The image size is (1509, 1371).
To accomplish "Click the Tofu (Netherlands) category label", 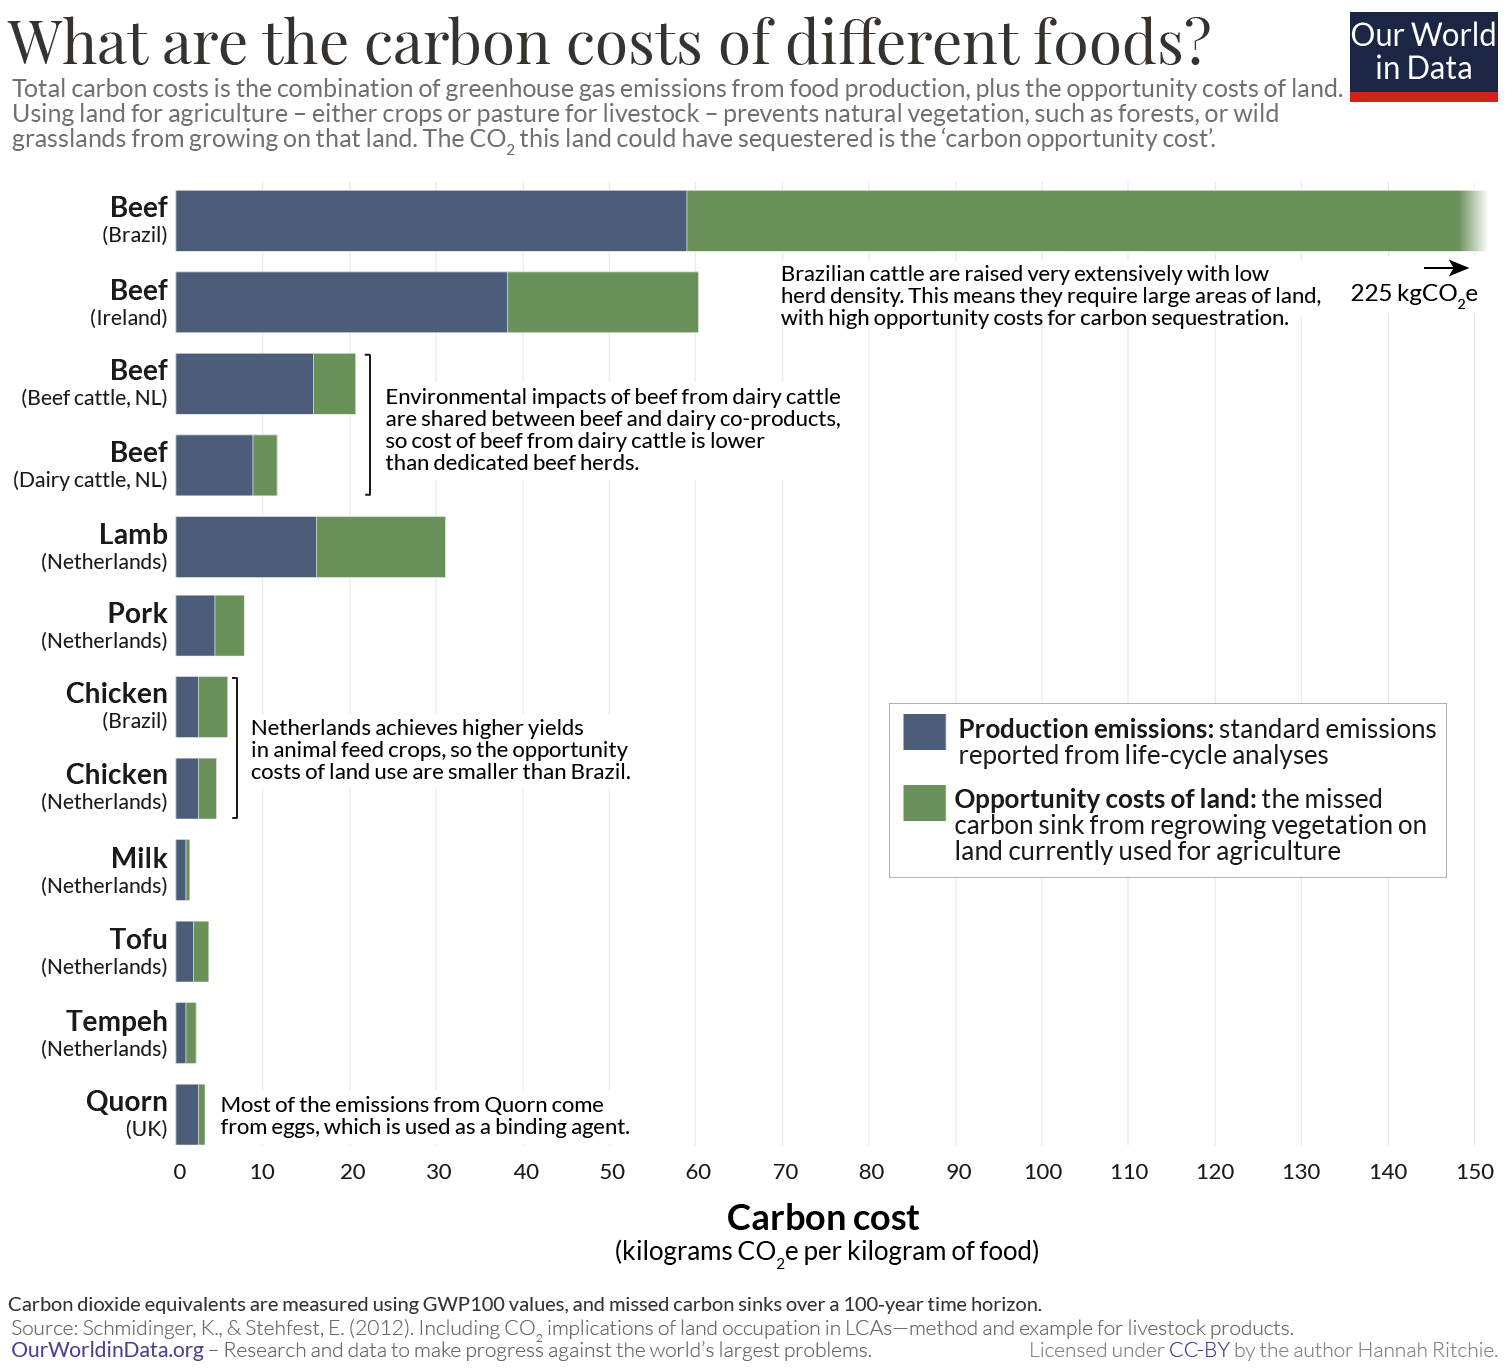I will [104, 951].
